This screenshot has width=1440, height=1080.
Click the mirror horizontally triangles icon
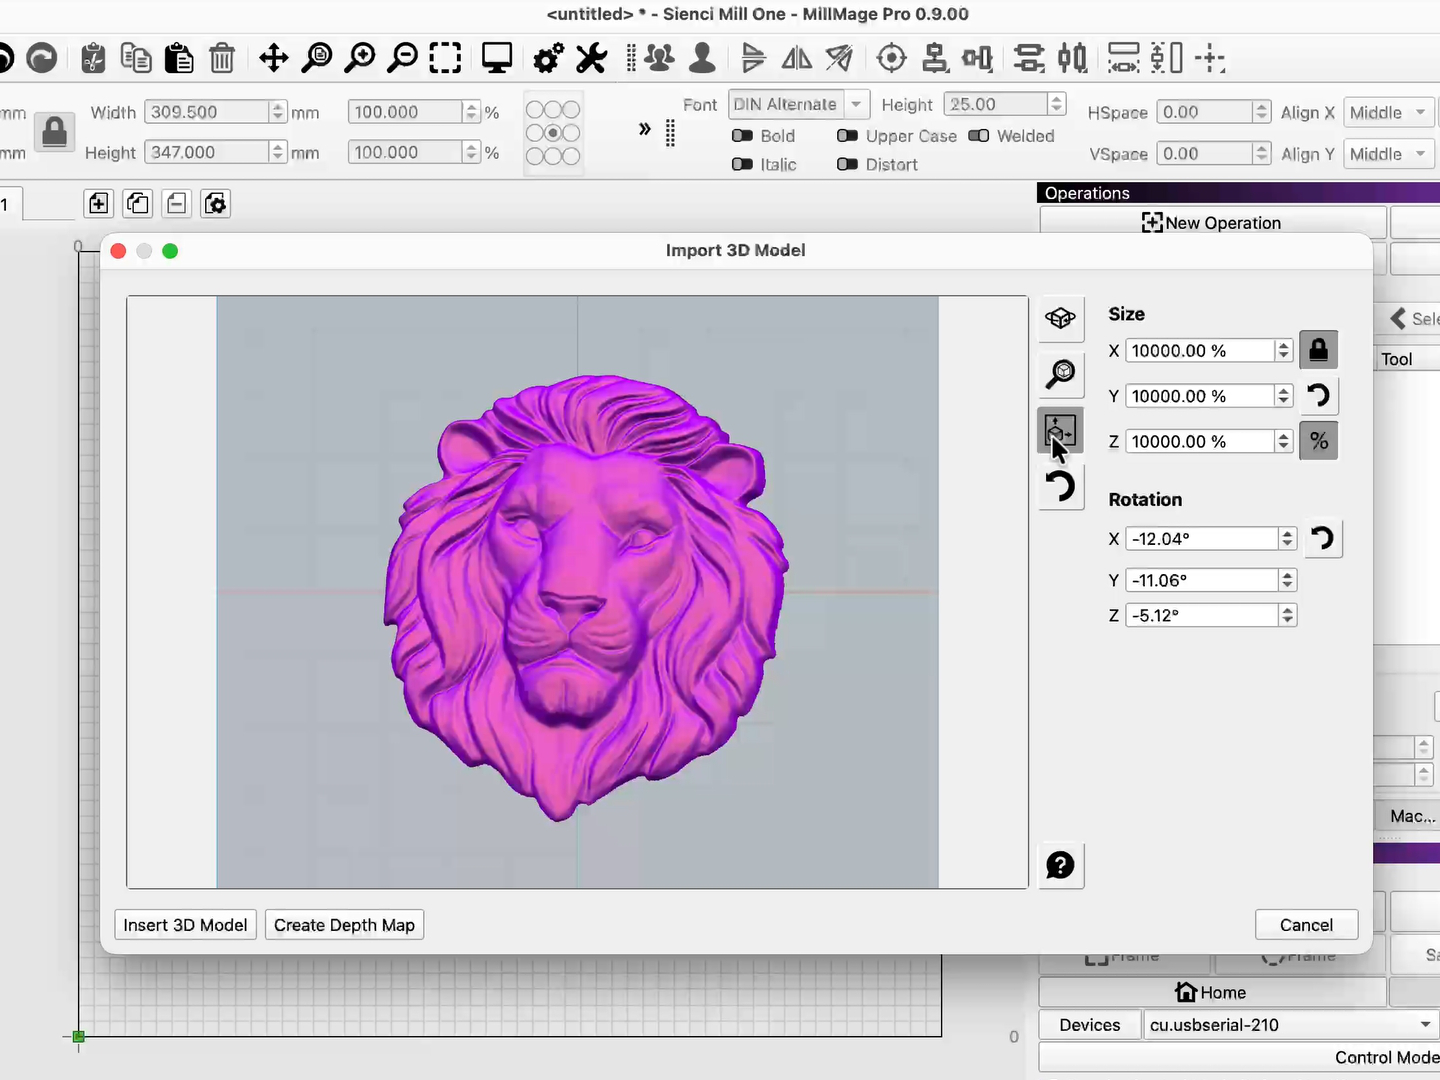[797, 59]
